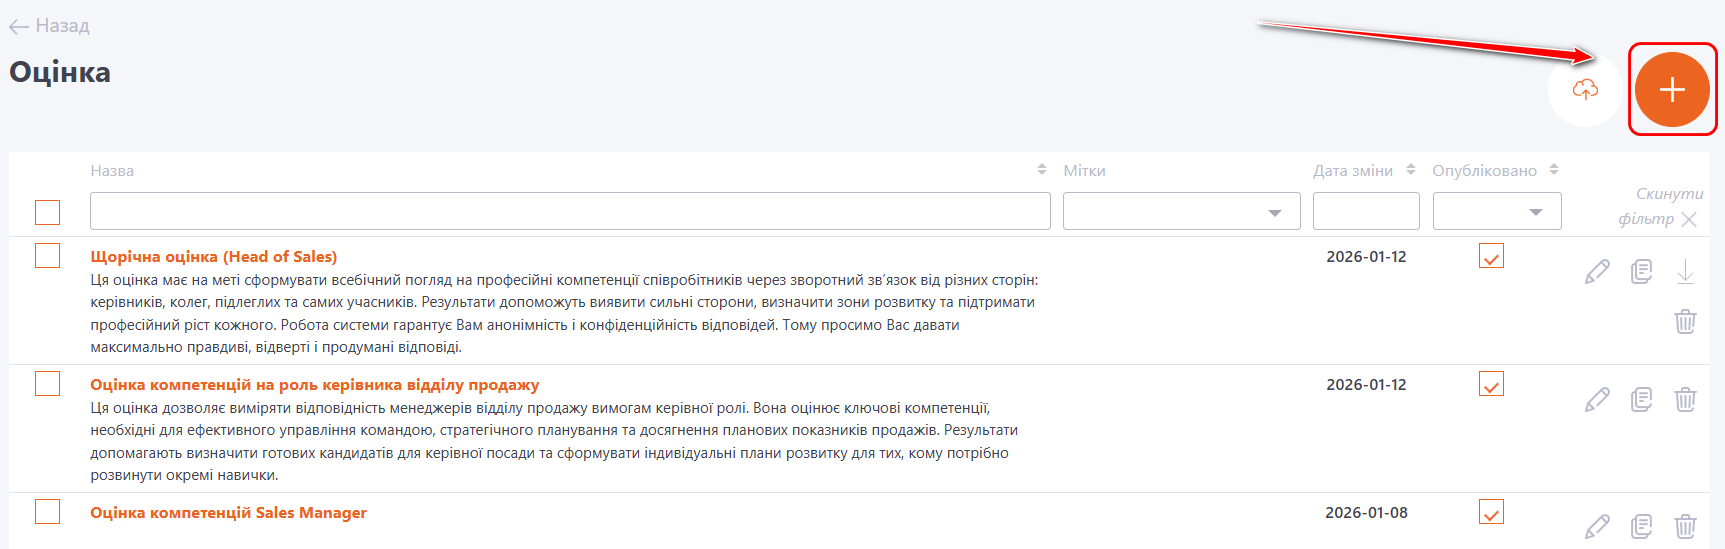Click the cloud upload import icon
Viewport: 1725px width, 549px height.
[1584, 90]
